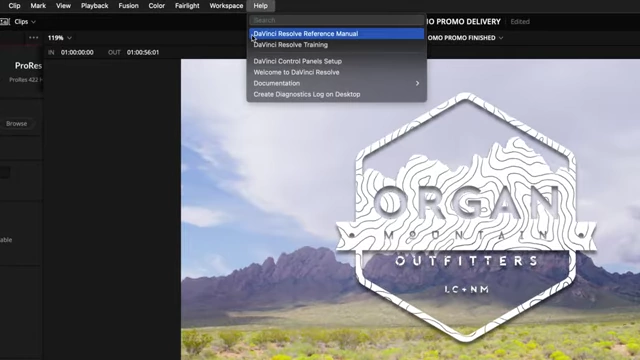
Task: Choose Create Diagnostics Log on Desktop
Action: click(x=337, y=94)
